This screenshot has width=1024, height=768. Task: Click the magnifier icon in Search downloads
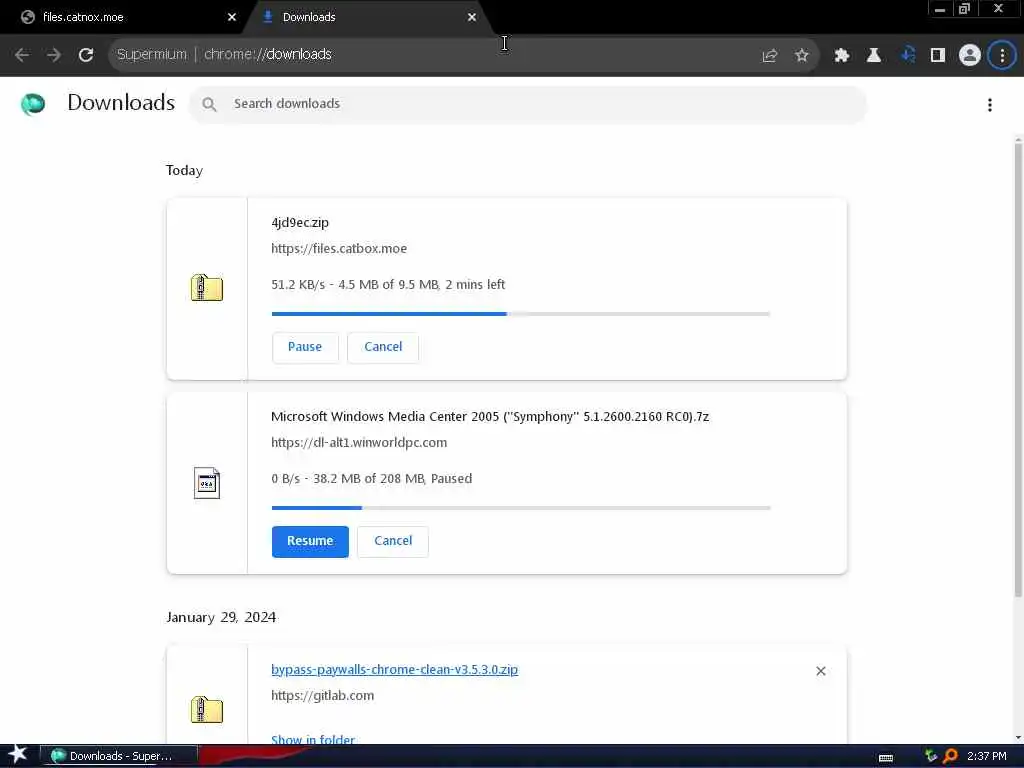[209, 104]
